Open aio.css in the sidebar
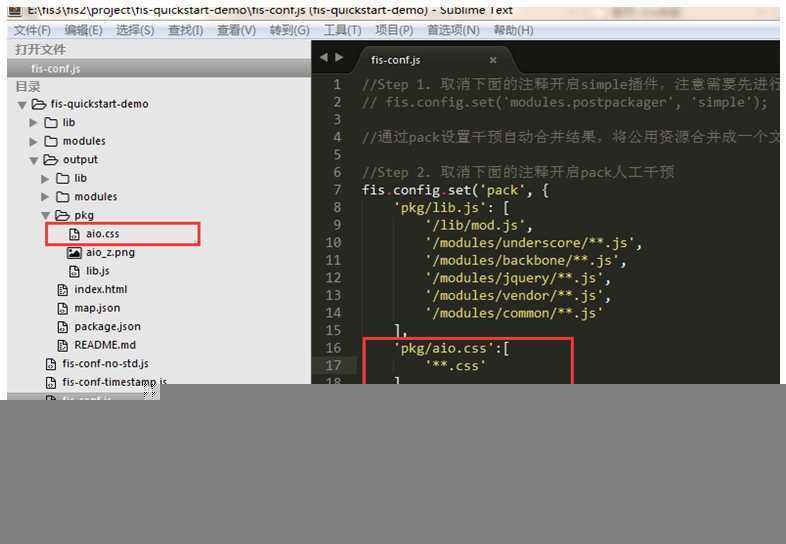The height and width of the screenshot is (544, 786). pyautogui.click(x=102, y=234)
